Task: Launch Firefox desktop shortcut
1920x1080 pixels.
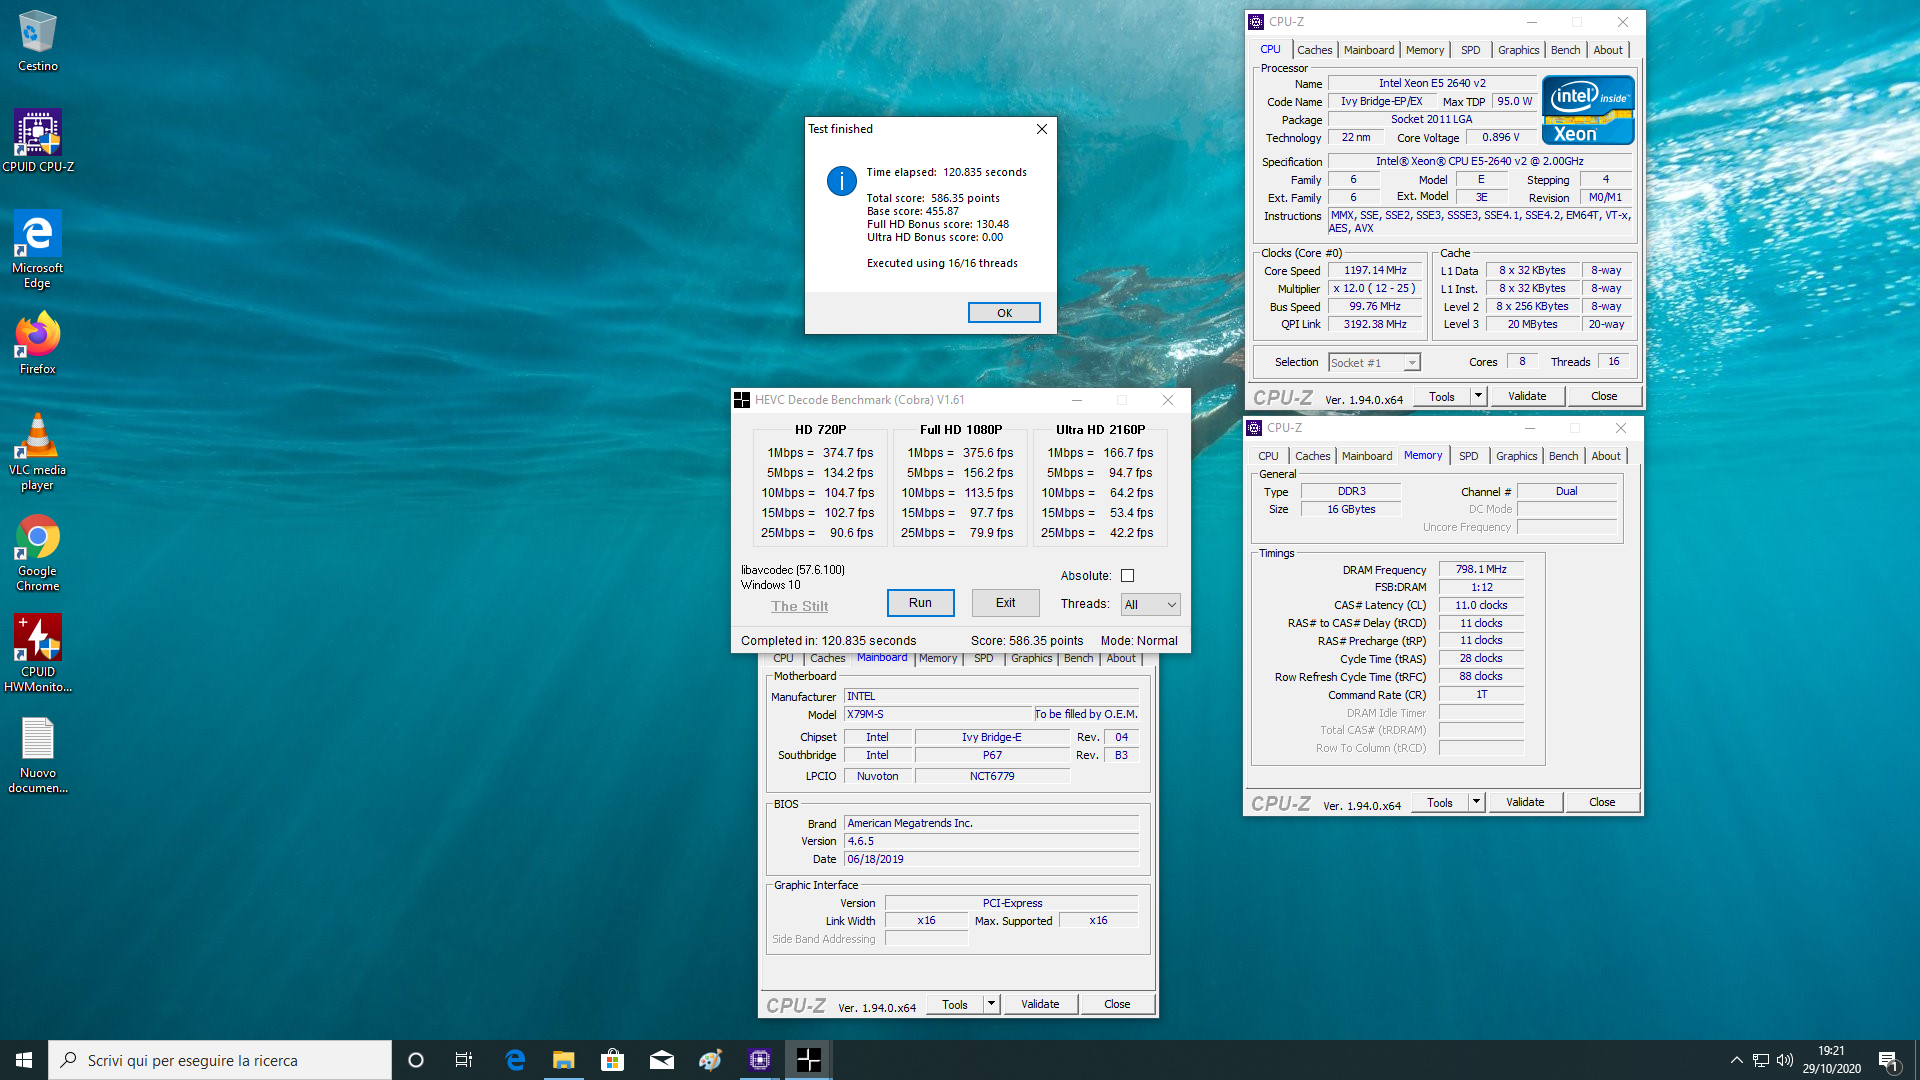Action: (x=38, y=343)
